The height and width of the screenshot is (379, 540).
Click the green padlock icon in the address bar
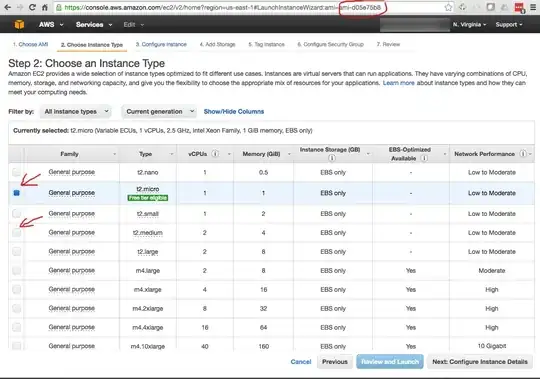(59, 7)
